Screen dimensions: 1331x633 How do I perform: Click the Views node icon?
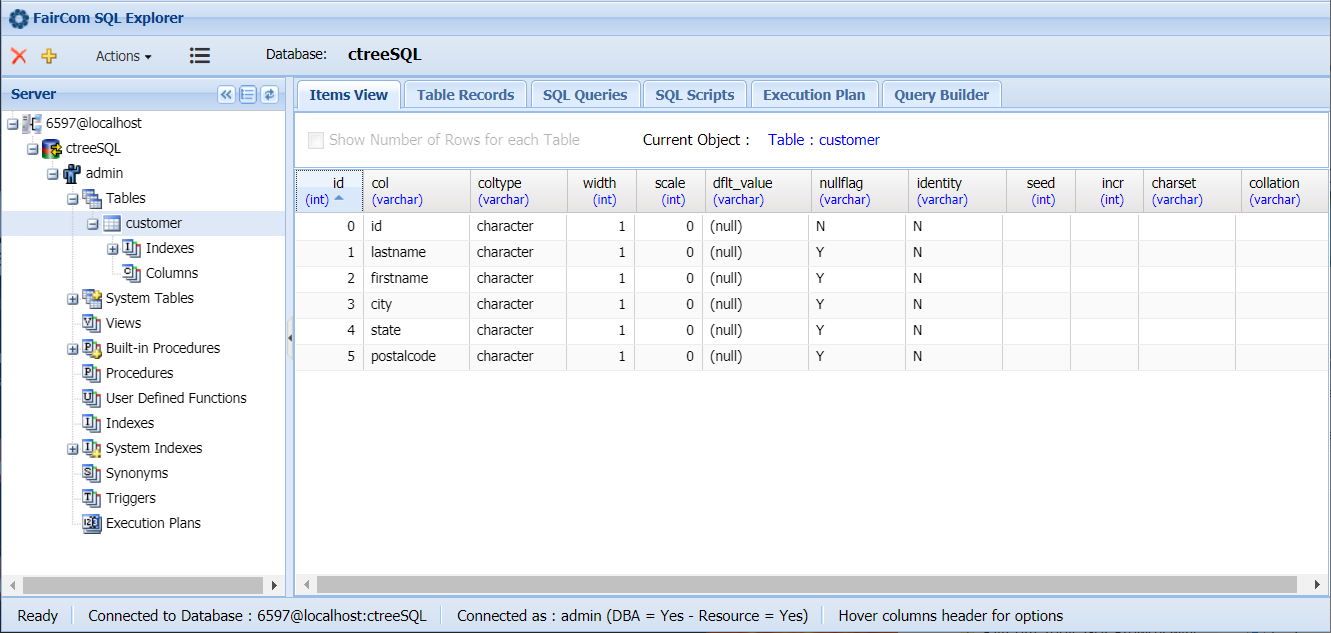pyautogui.click(x=92, y=323)
